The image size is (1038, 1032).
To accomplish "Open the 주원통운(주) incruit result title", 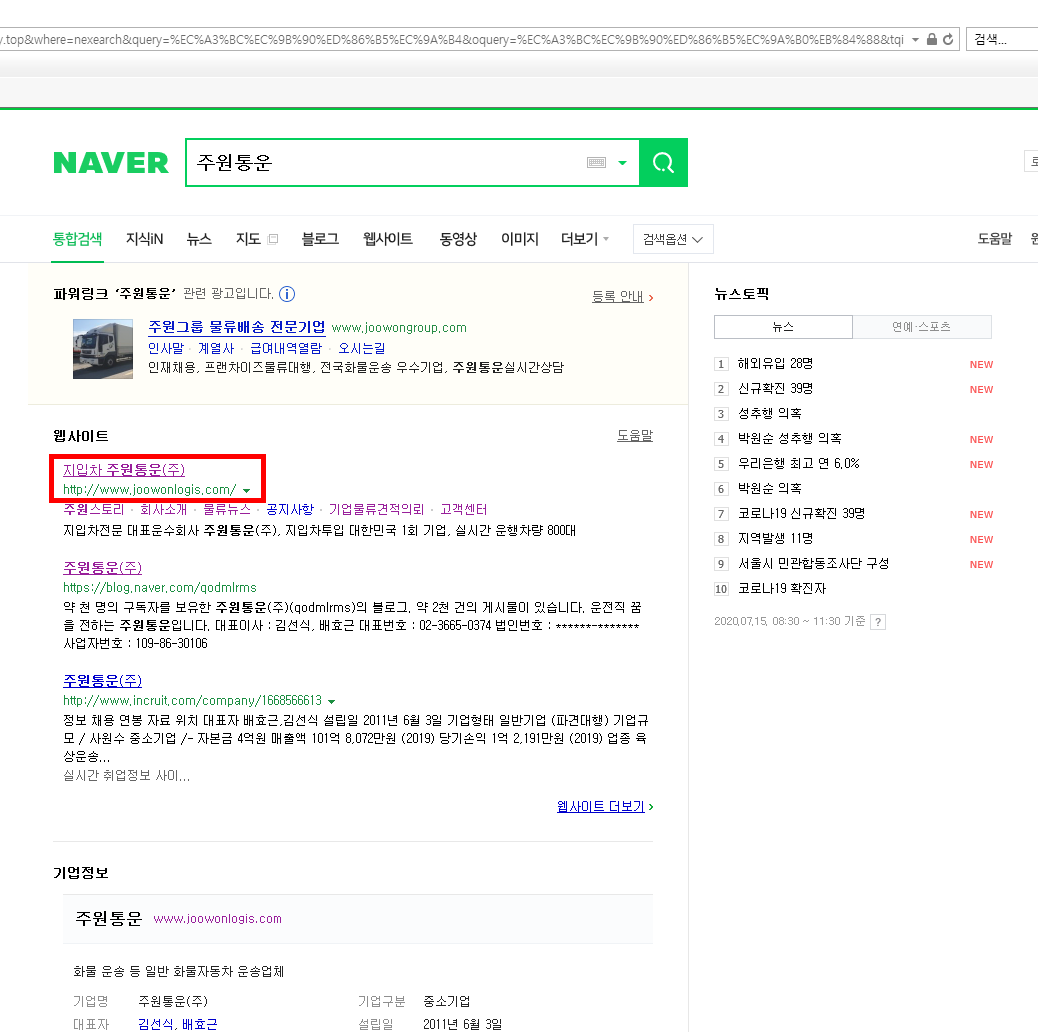I will pos(103,680).
